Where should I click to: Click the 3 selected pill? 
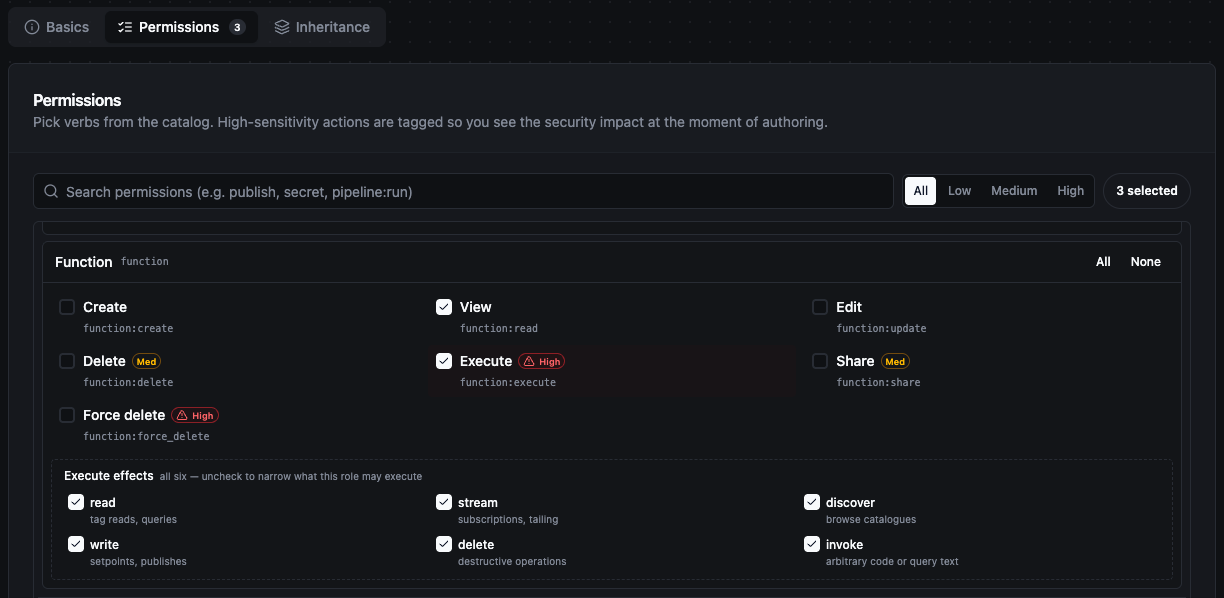coord(1147,191)
